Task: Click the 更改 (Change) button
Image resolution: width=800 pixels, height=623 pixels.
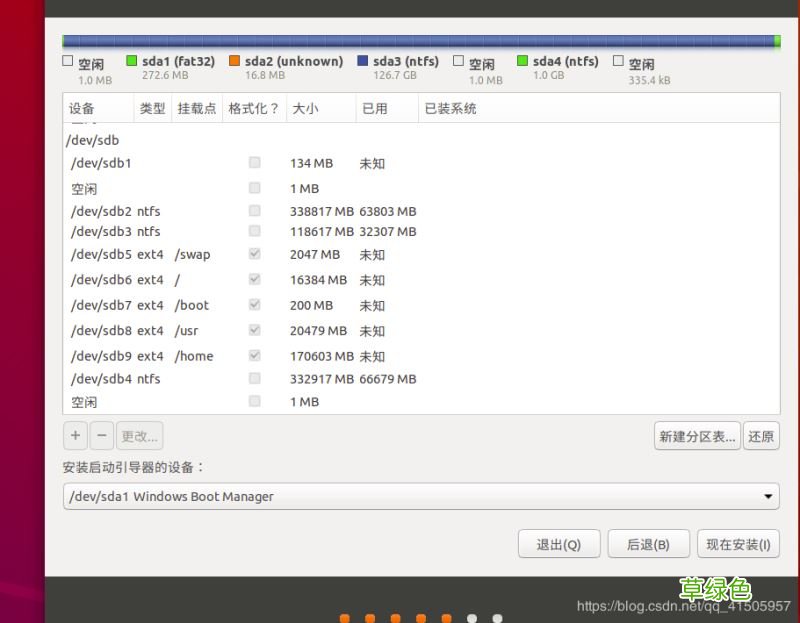Action: (x=139, y=435)
